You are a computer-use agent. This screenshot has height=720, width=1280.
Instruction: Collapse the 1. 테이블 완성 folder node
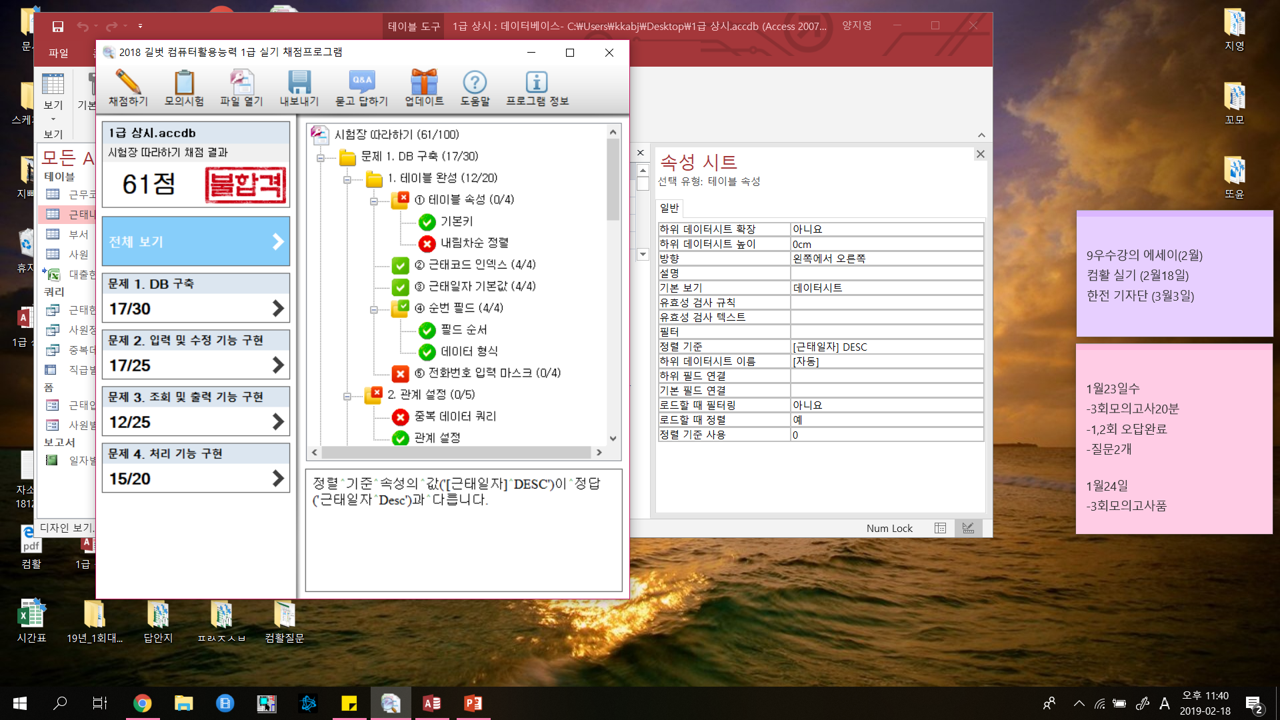347,179
